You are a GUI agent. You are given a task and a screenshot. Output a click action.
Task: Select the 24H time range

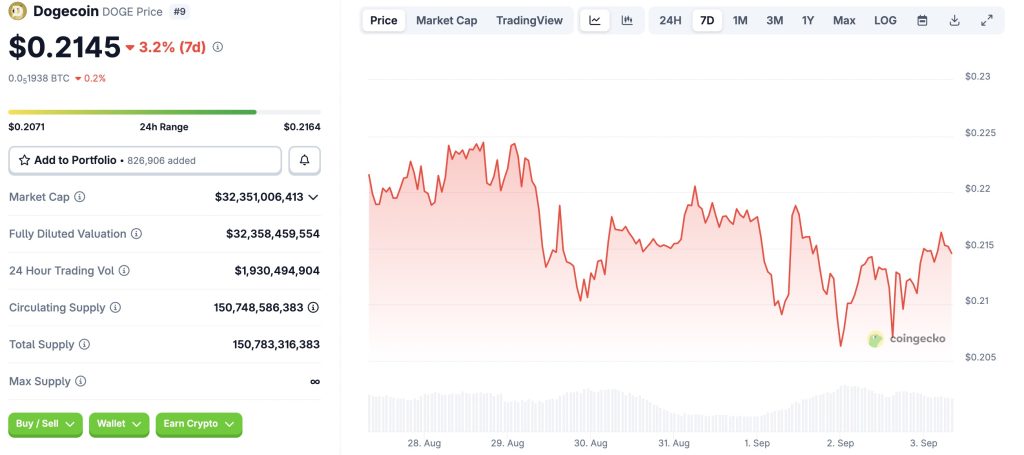point(670,20)
